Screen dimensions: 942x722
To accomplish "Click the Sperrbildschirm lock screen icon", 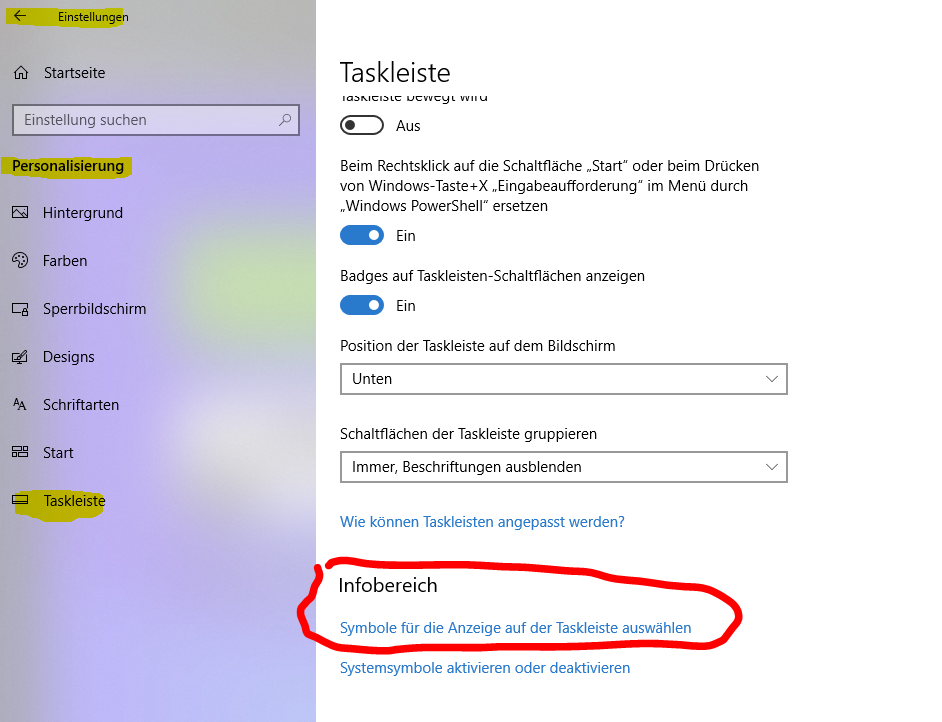I will point(20,309).
